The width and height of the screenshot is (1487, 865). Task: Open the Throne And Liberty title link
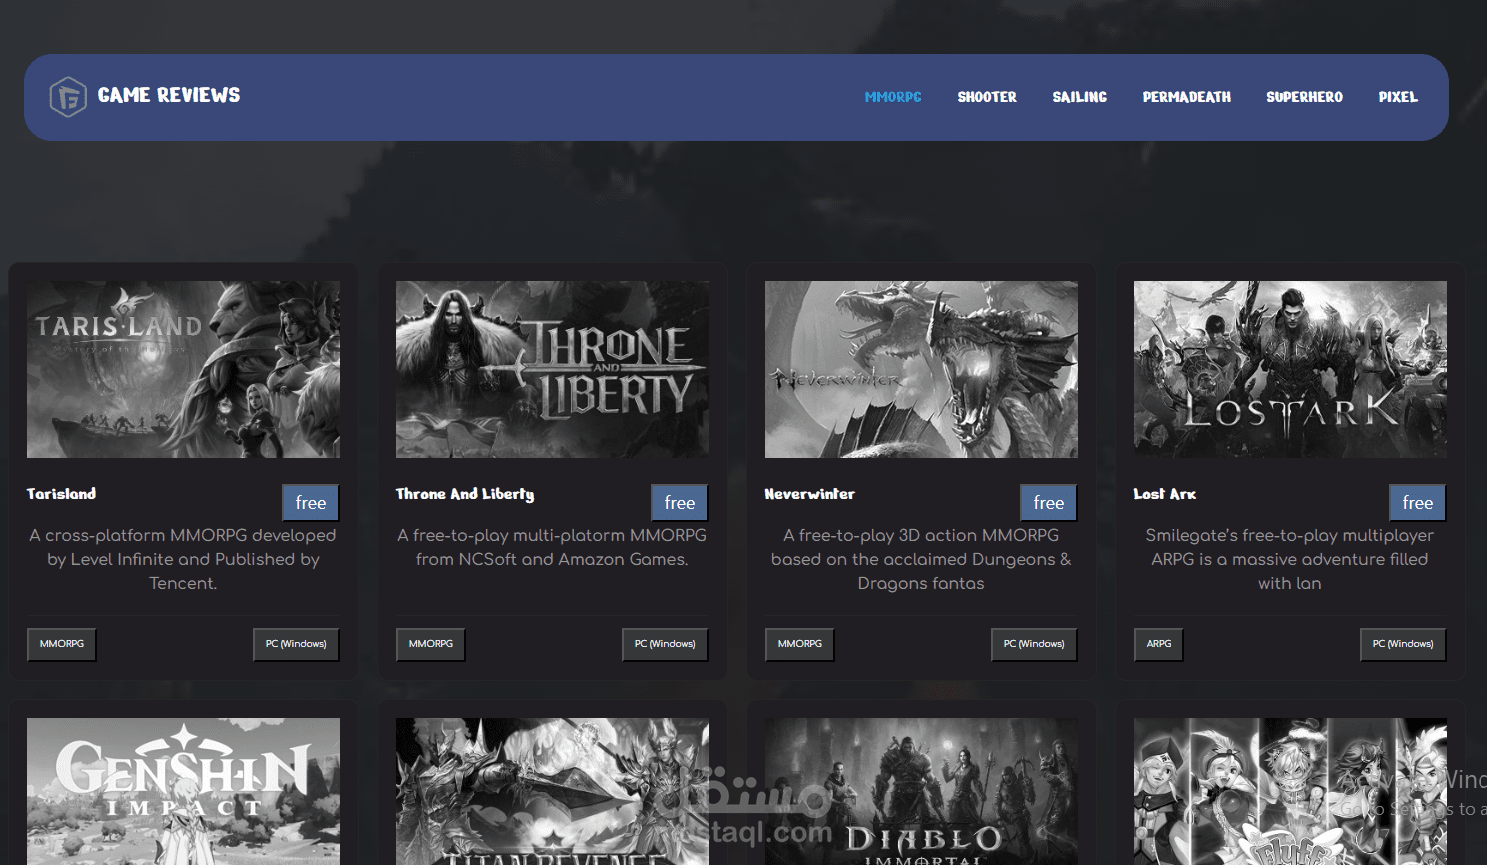click(465, 493)
